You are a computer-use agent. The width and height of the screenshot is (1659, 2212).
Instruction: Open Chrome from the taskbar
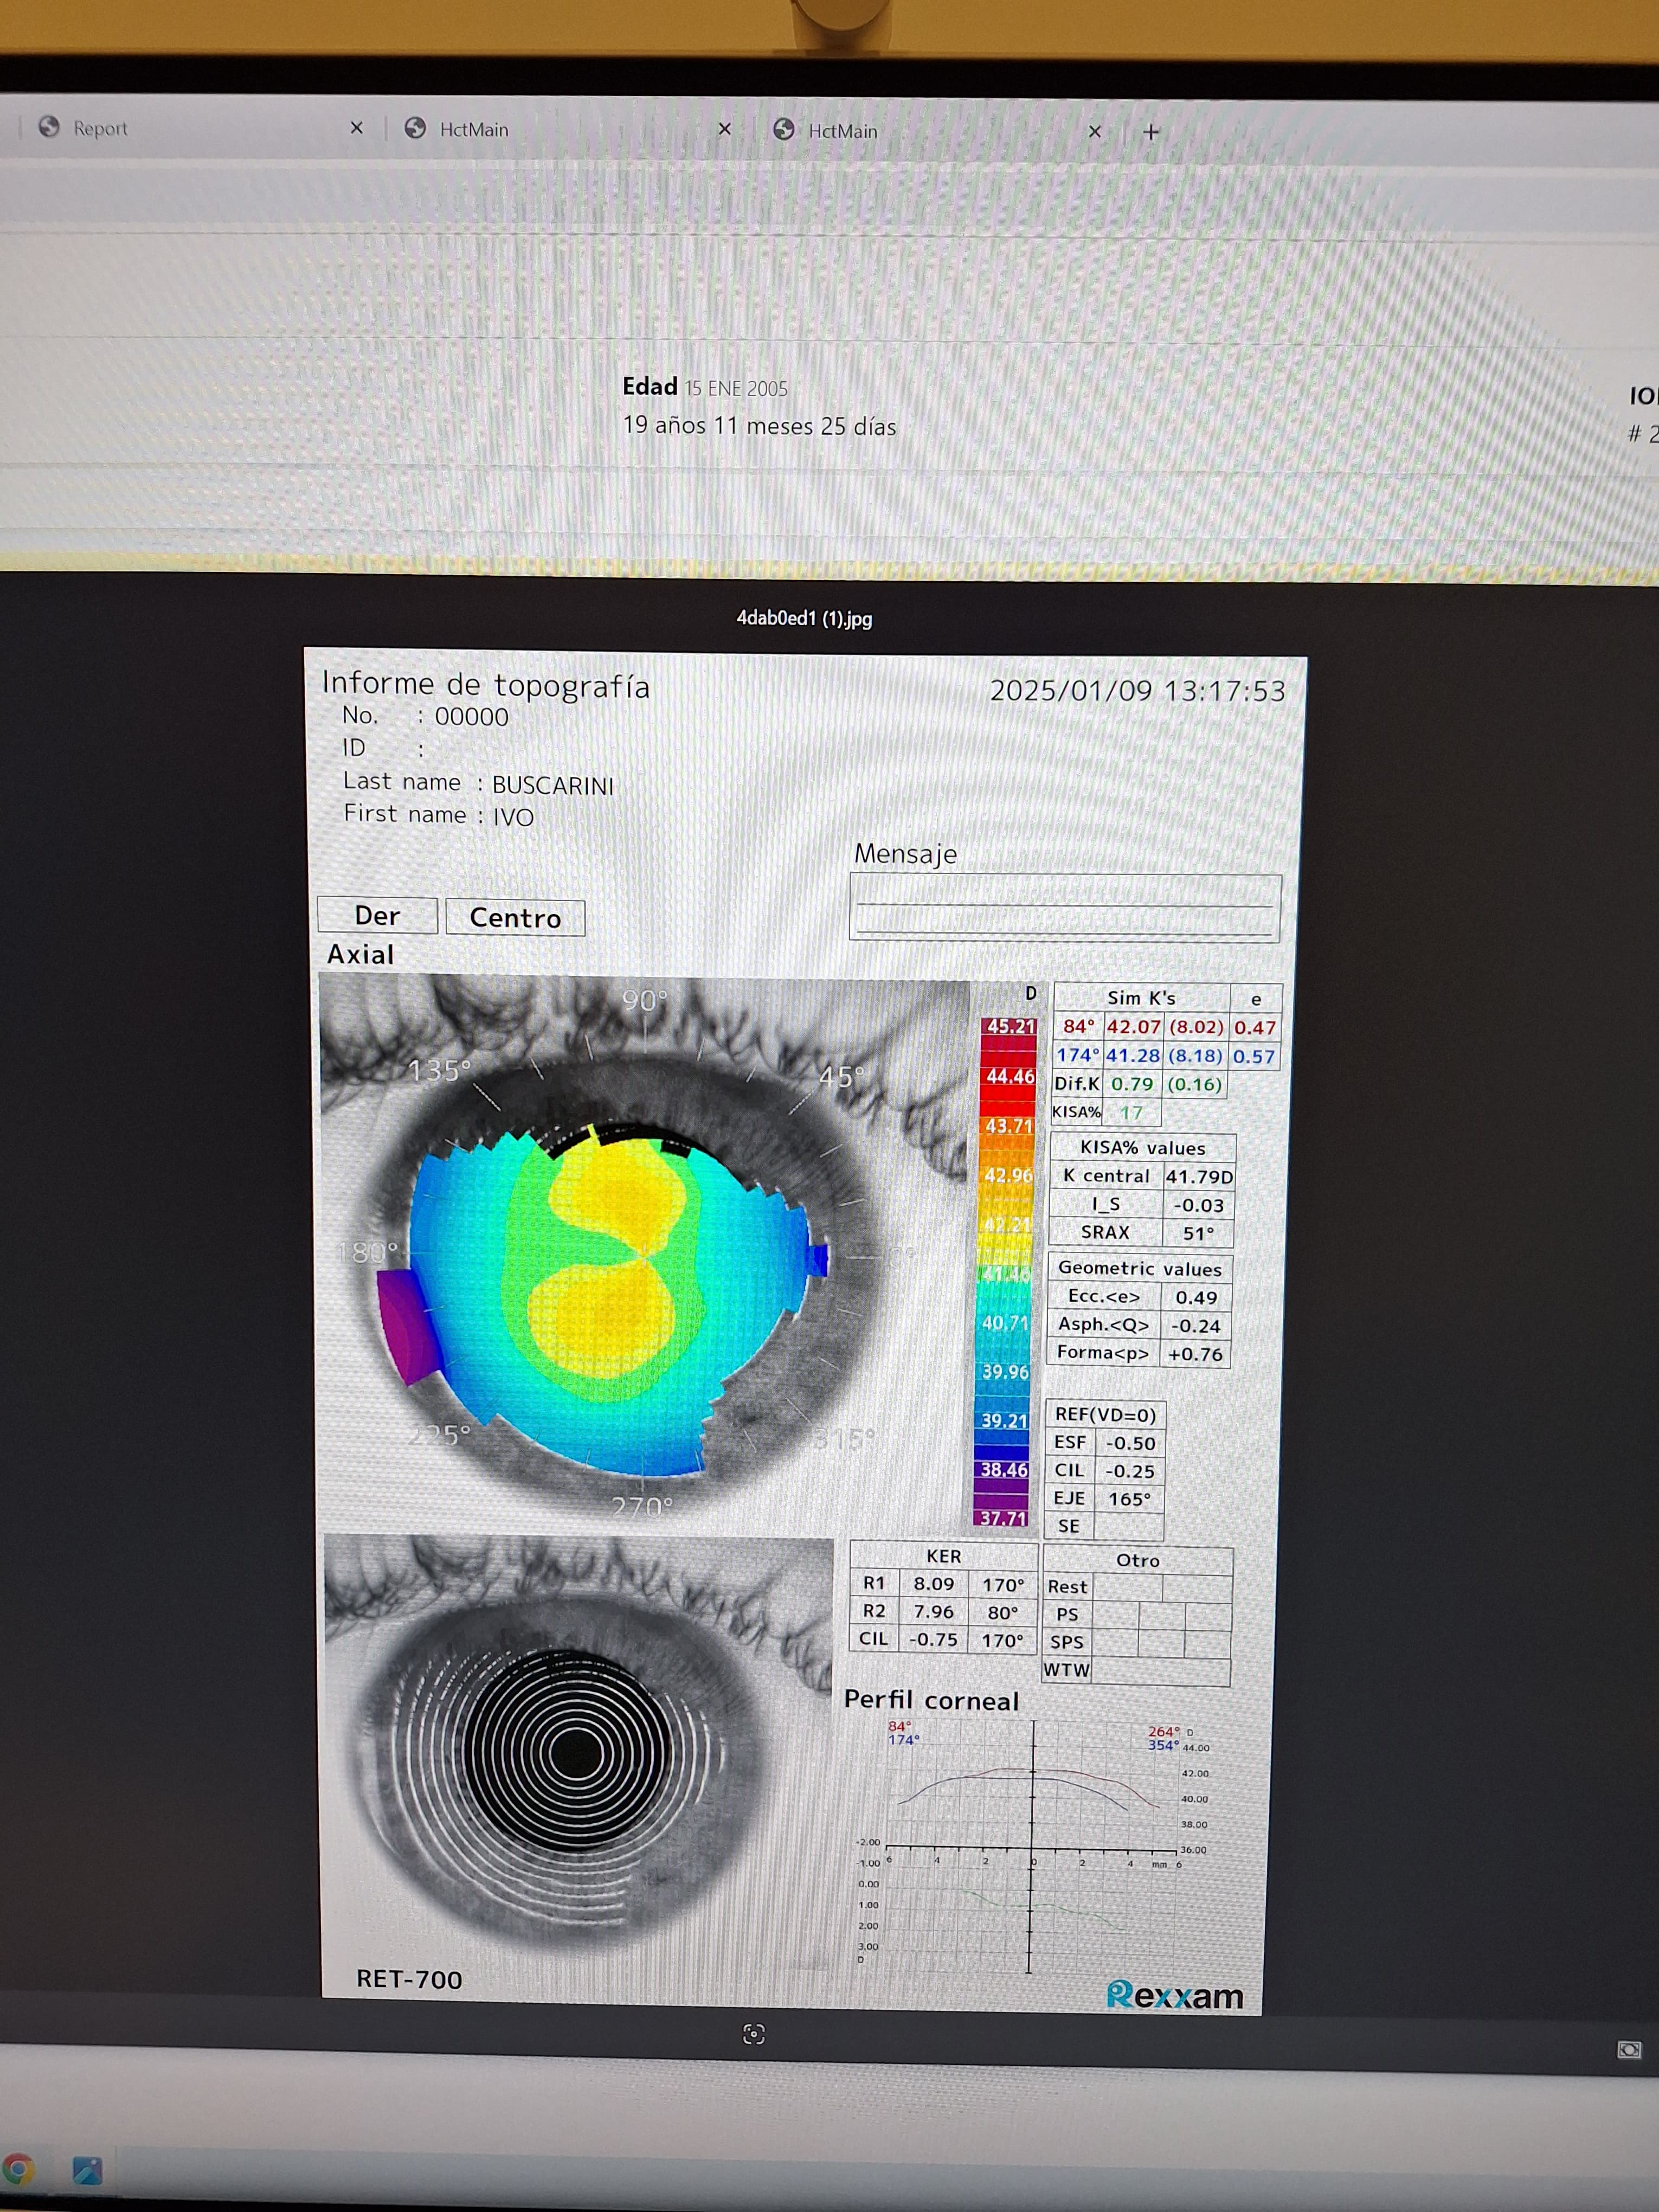click(x=18, y=2168)
